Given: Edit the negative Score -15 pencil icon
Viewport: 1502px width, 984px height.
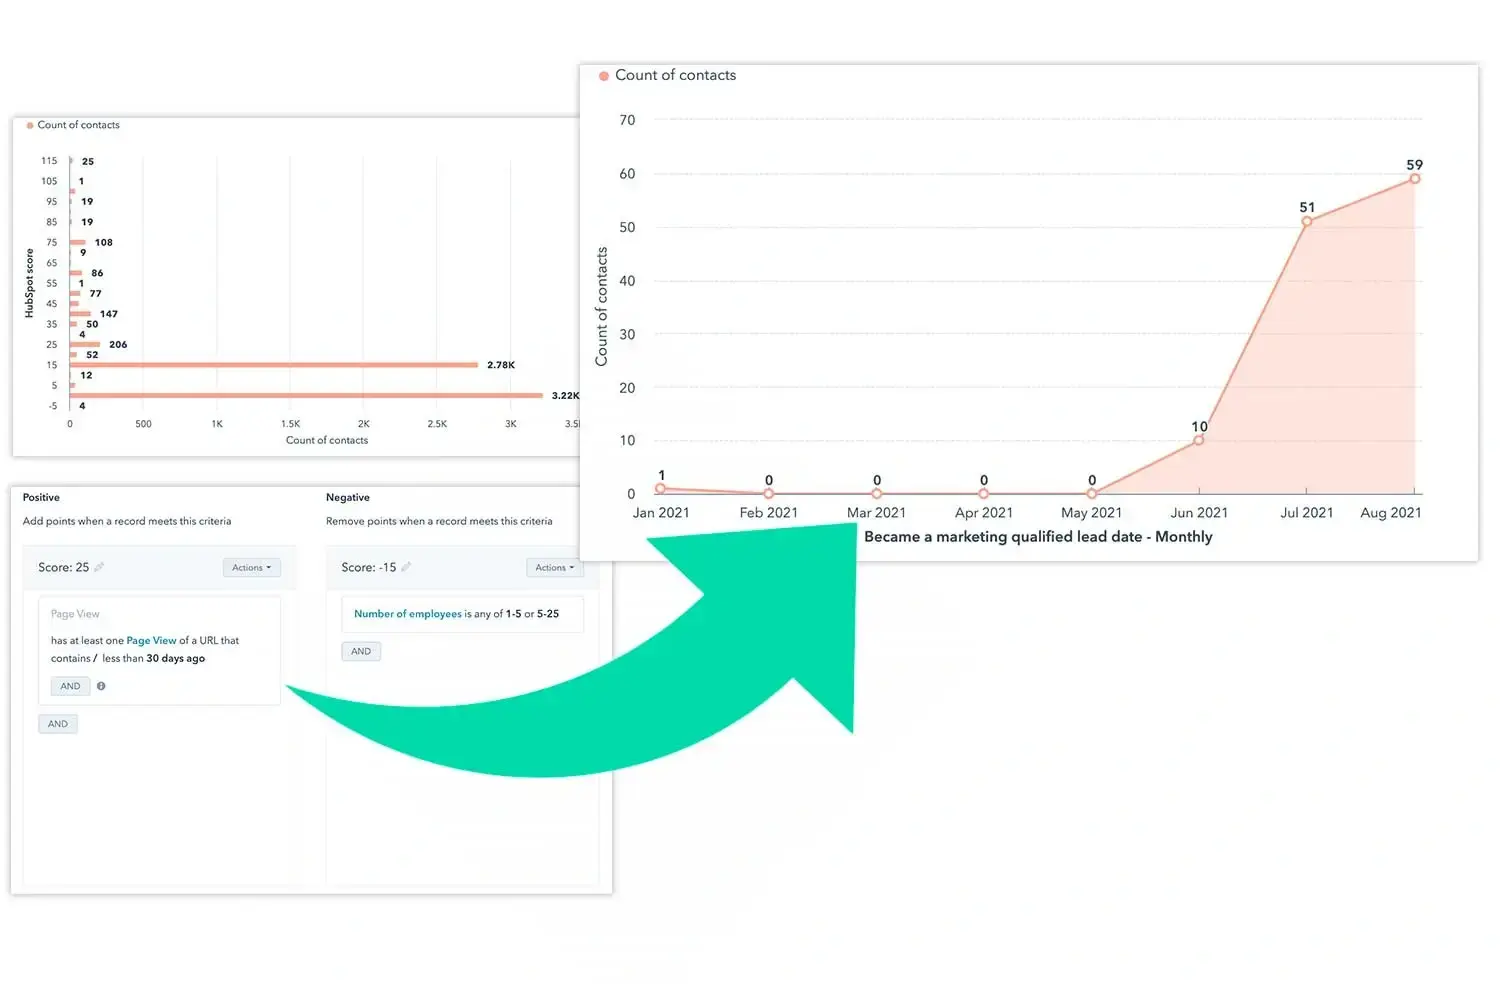Looking at the screenshot, I should point(406,567).
